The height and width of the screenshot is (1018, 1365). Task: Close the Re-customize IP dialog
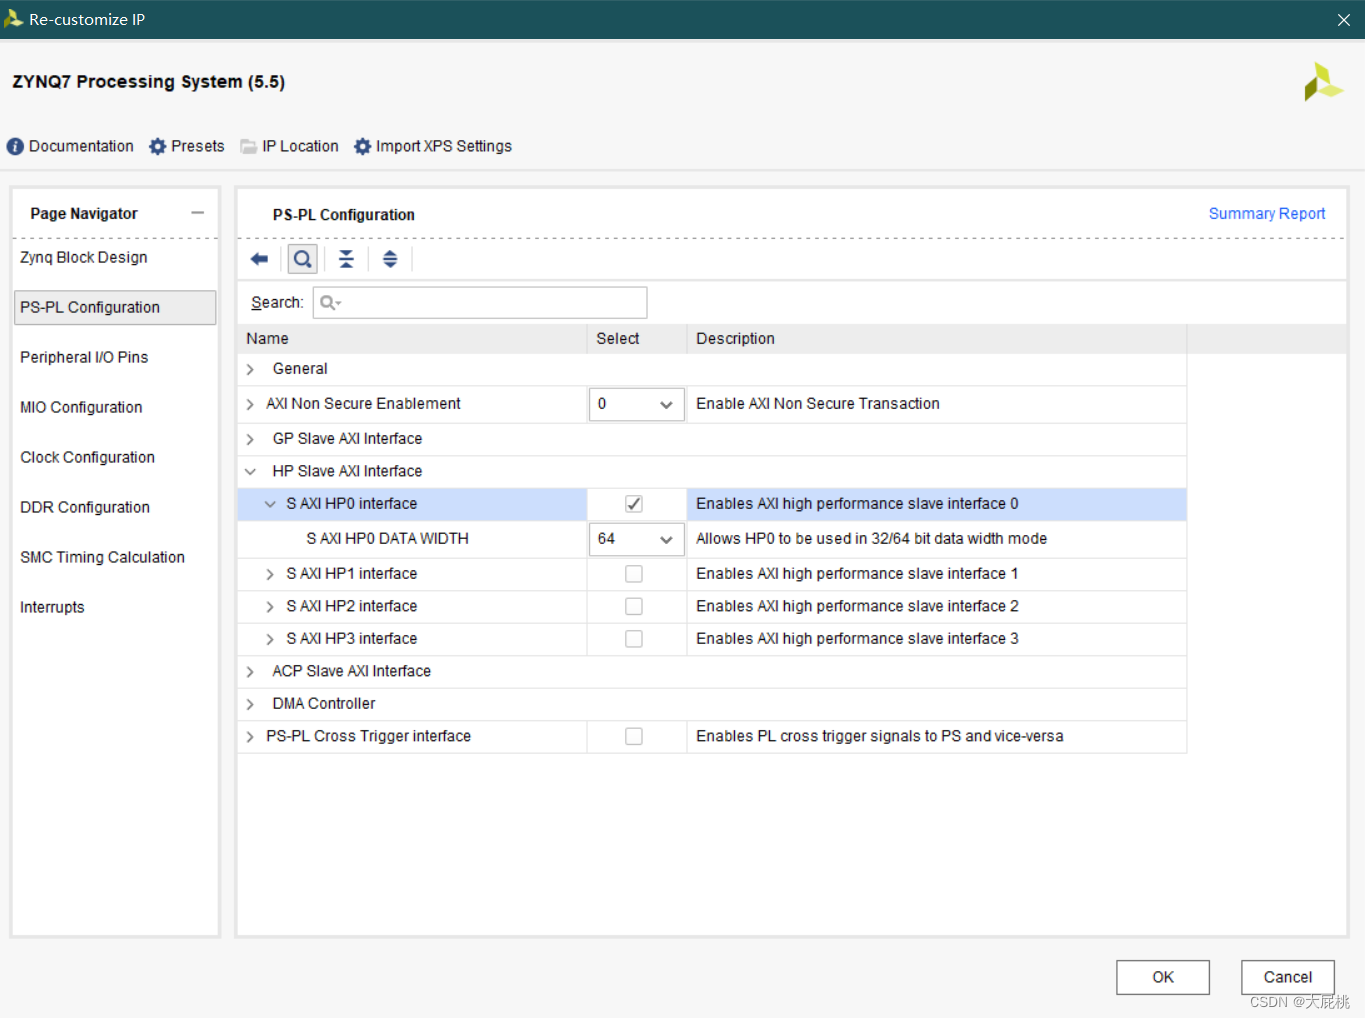coord(1343,20)
